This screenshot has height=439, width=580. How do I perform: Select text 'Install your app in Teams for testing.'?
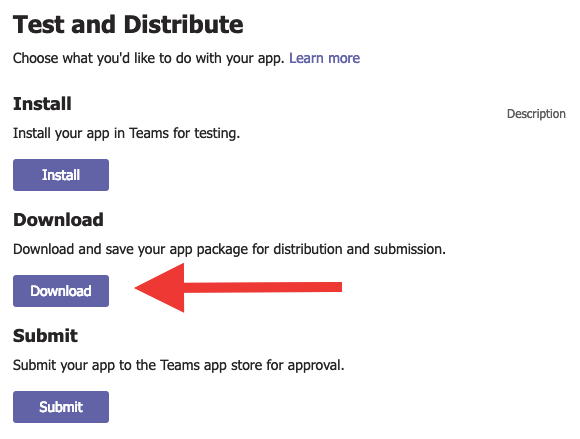(127, 133)
